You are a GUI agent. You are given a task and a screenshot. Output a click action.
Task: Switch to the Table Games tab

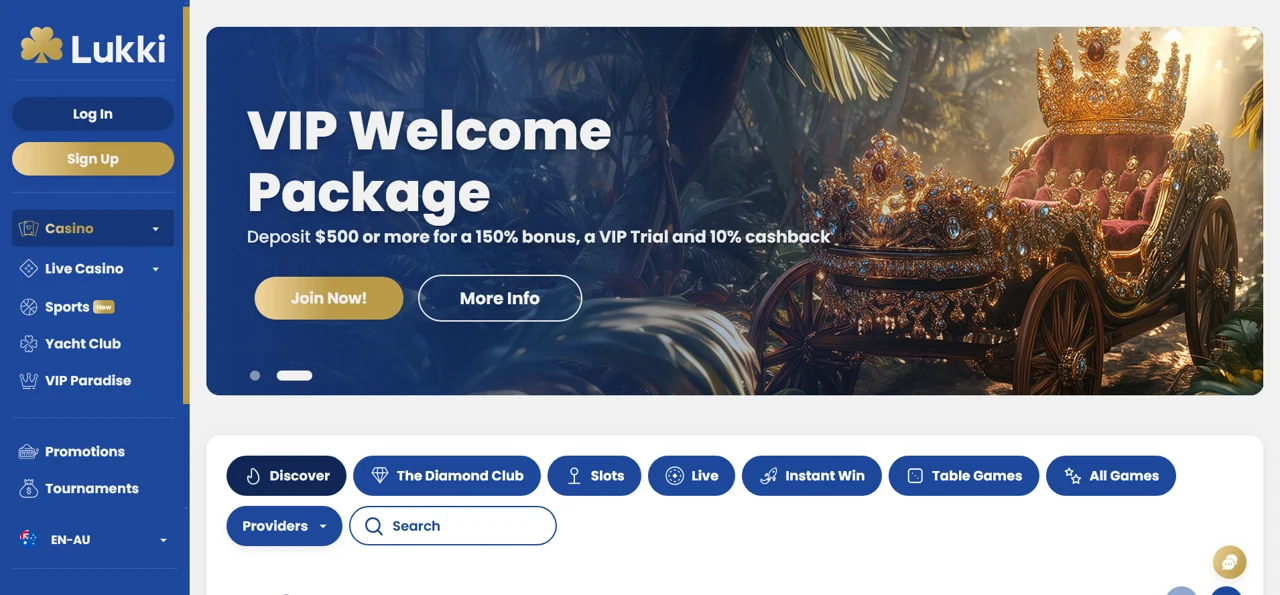(x=964, y=476)
